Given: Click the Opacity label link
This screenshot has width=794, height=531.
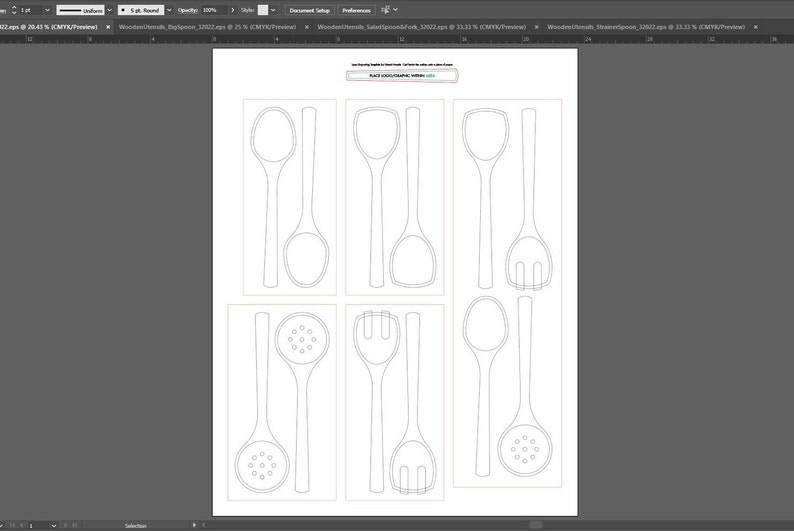Looking at the screenshot, I should (187, 10).
